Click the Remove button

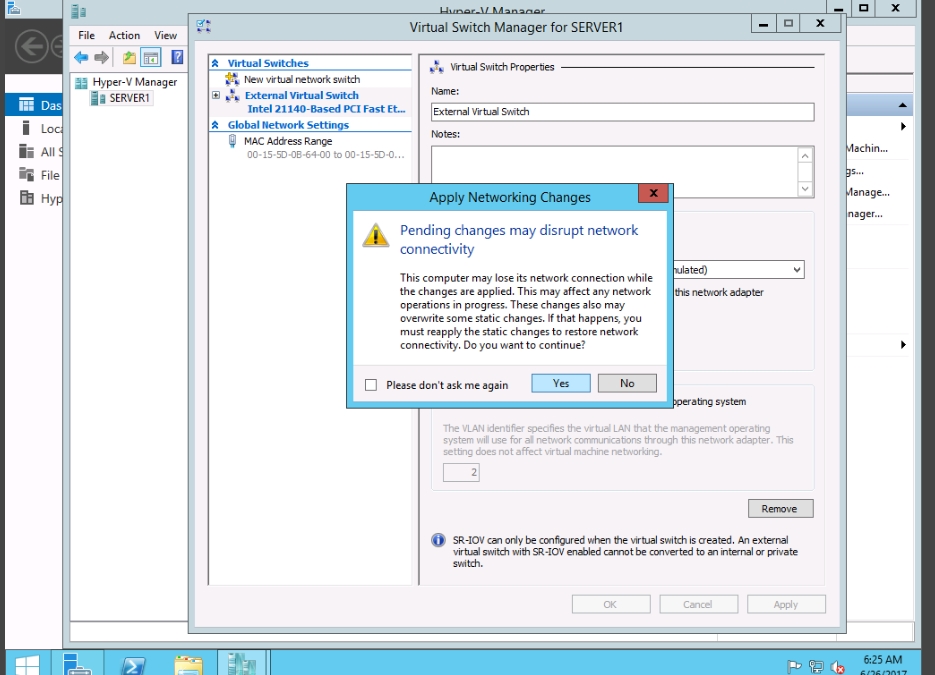(780, 509)
